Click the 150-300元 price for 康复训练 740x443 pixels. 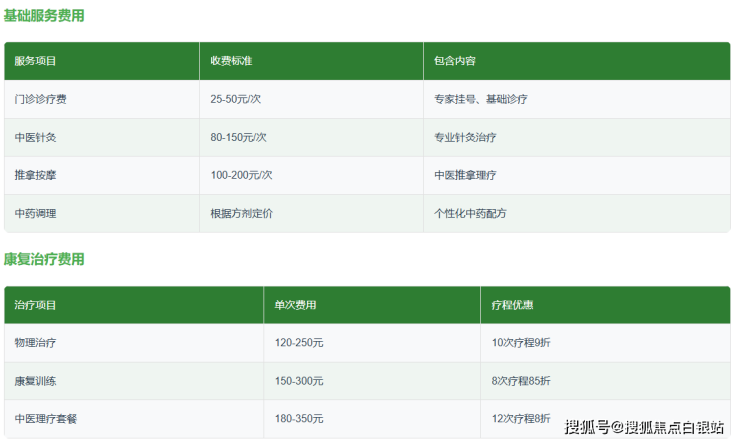(x=299, y=381)
